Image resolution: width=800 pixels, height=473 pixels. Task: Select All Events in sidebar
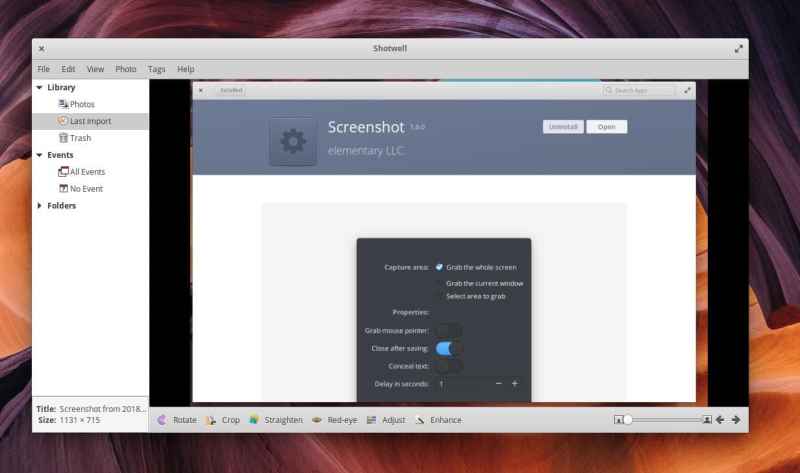click(x=86, y=172)
